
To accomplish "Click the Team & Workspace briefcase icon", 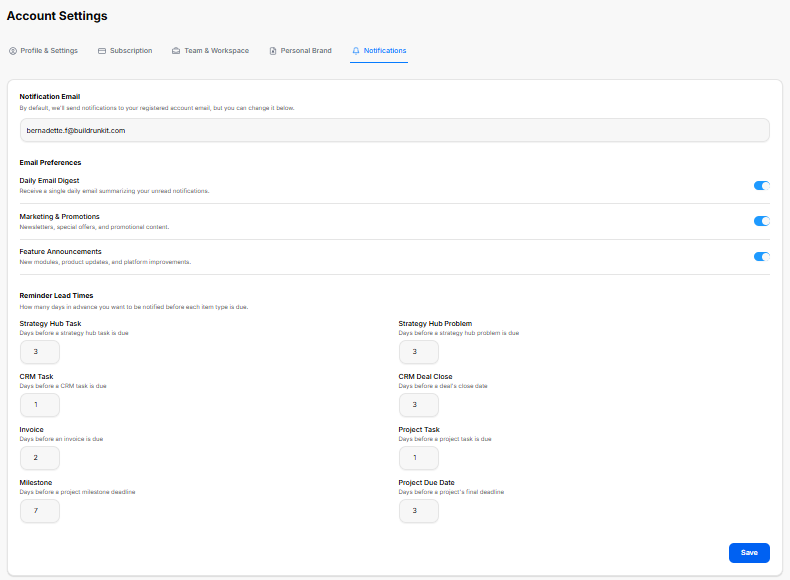I will [x=176, y=51].
